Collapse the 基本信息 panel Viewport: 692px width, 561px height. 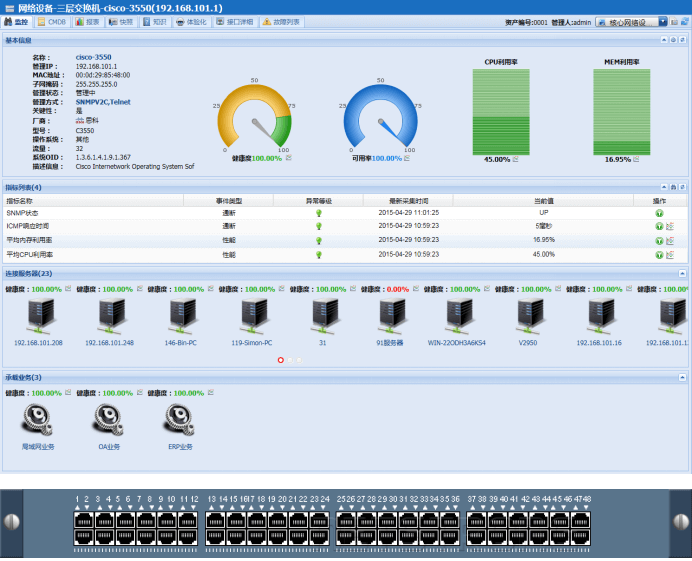[664, 40]
